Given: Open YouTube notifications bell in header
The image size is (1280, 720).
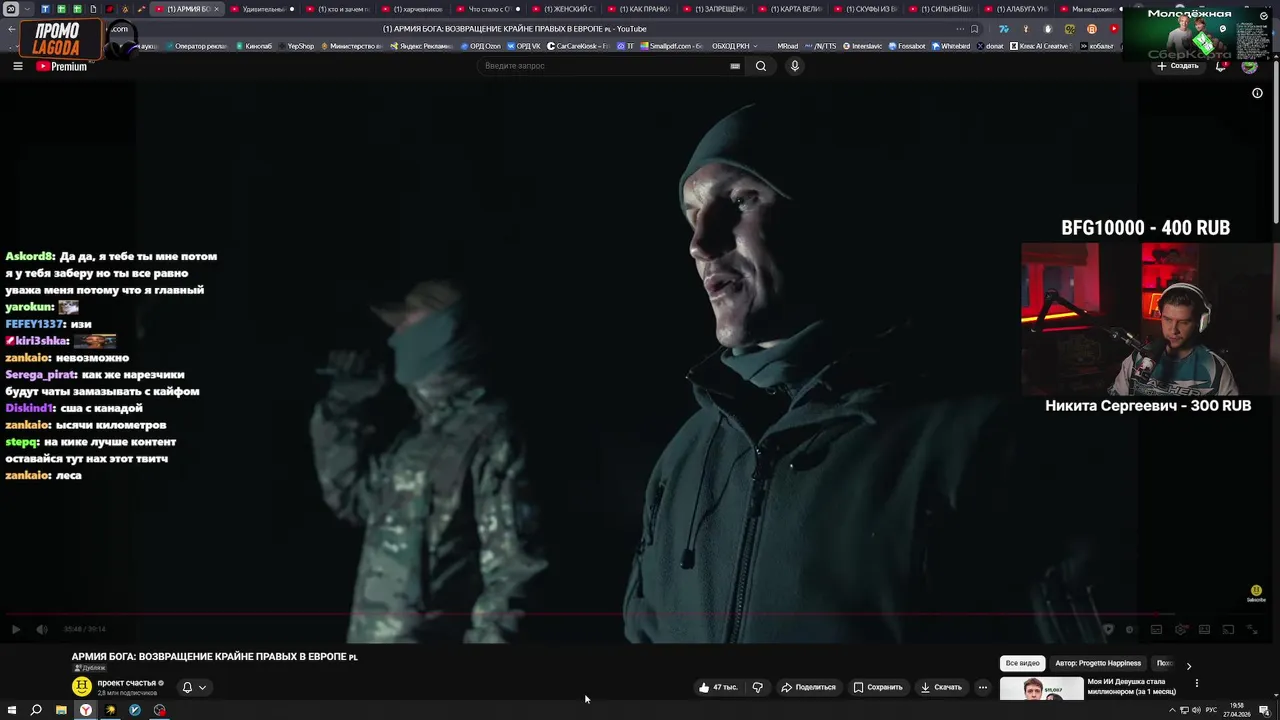Looking at the screenshot, I should (x=1221, y=66).
